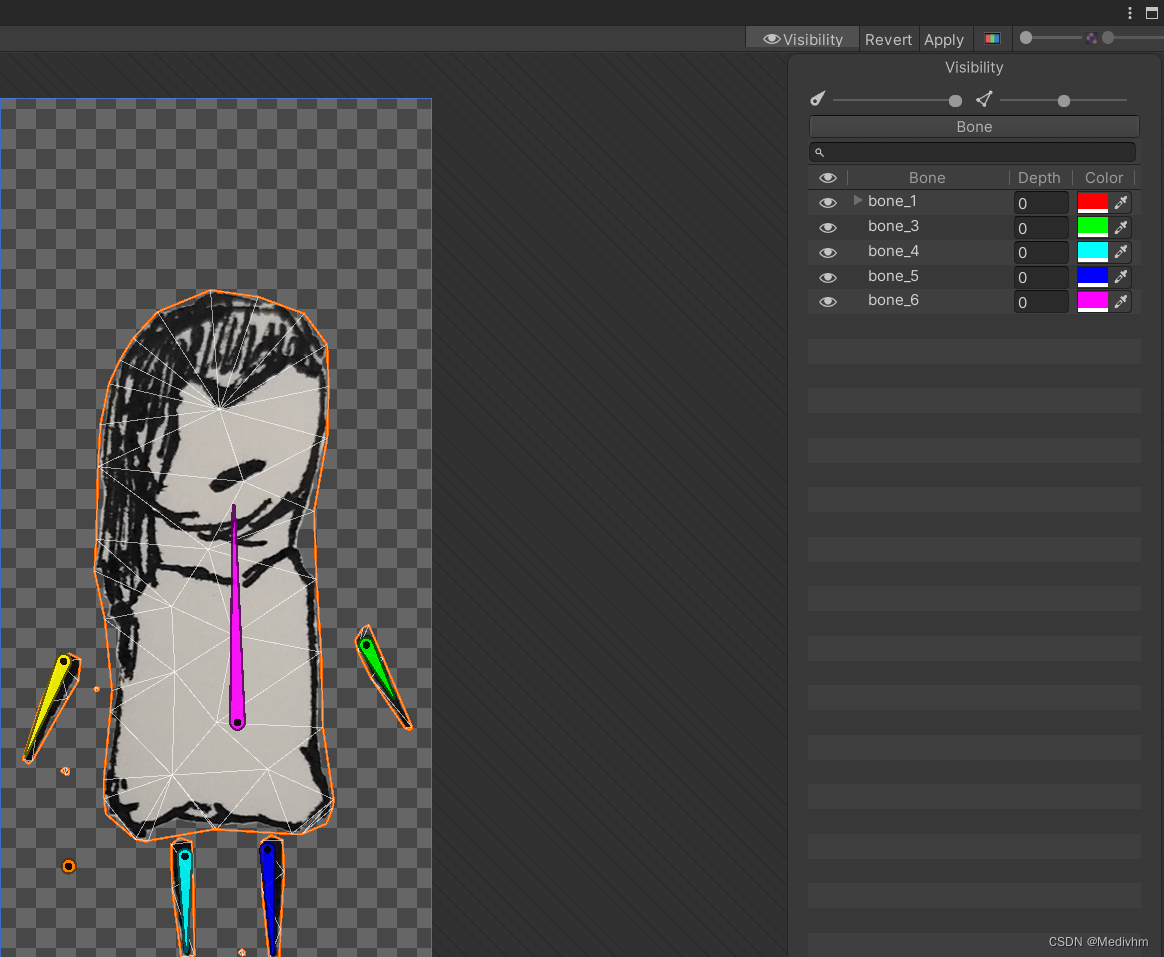The width and height of the screenshot is (1164, 957).
Task: Open the cyan color swatch of bone_4
Action: tap(1092, 252)
